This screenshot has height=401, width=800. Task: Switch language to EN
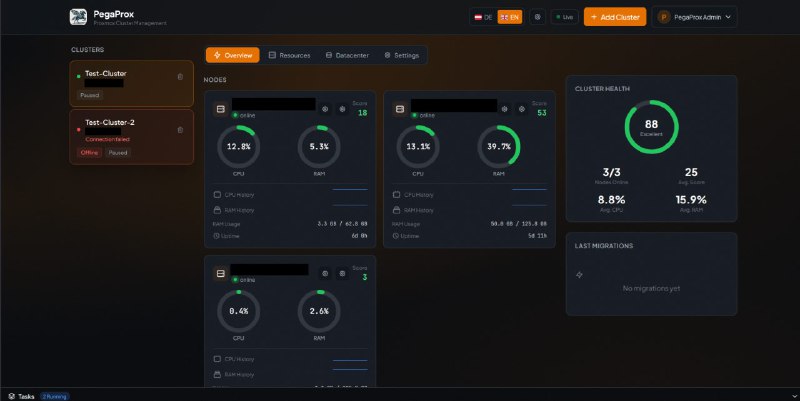(510, 17)
